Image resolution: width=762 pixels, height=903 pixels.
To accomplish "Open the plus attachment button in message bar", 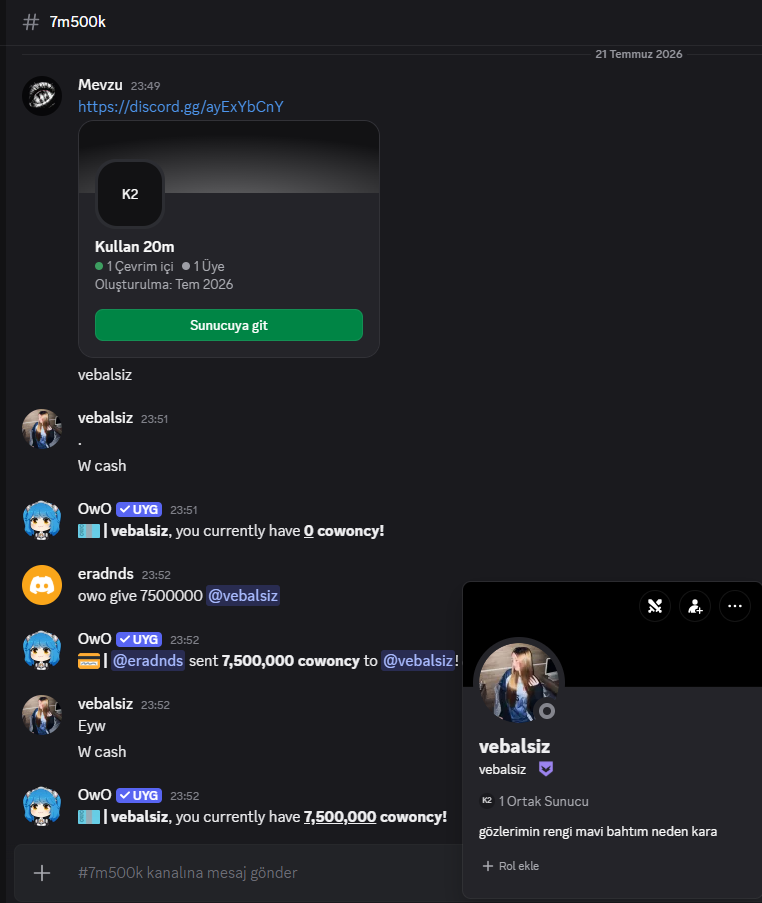I will coord(41,873).
